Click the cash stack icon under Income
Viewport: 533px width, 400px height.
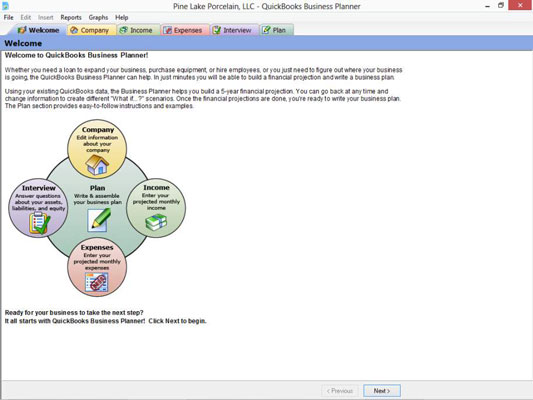click(156, 222)
